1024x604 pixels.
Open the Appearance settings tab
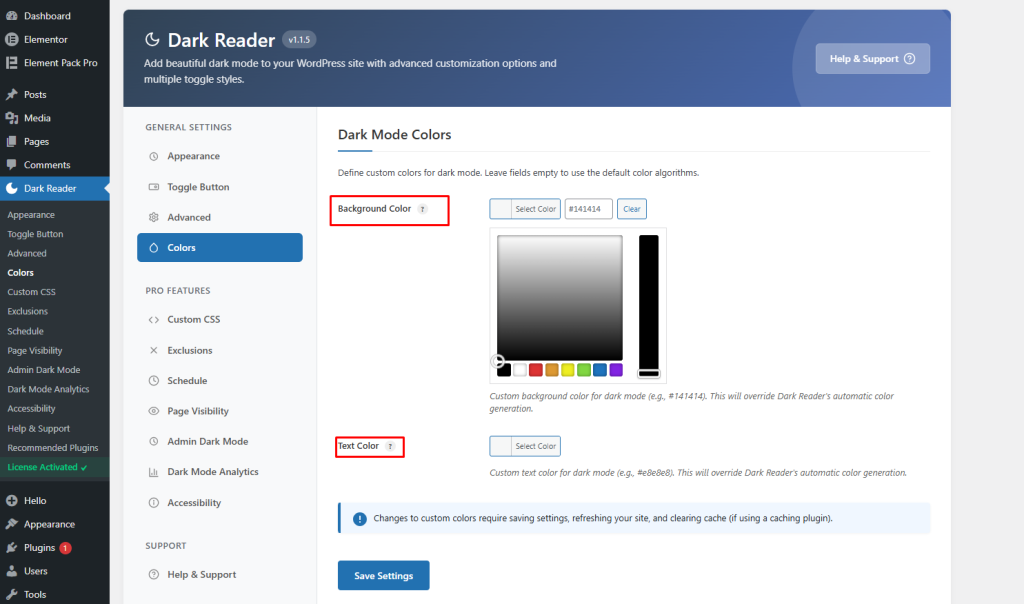(219, 156)
